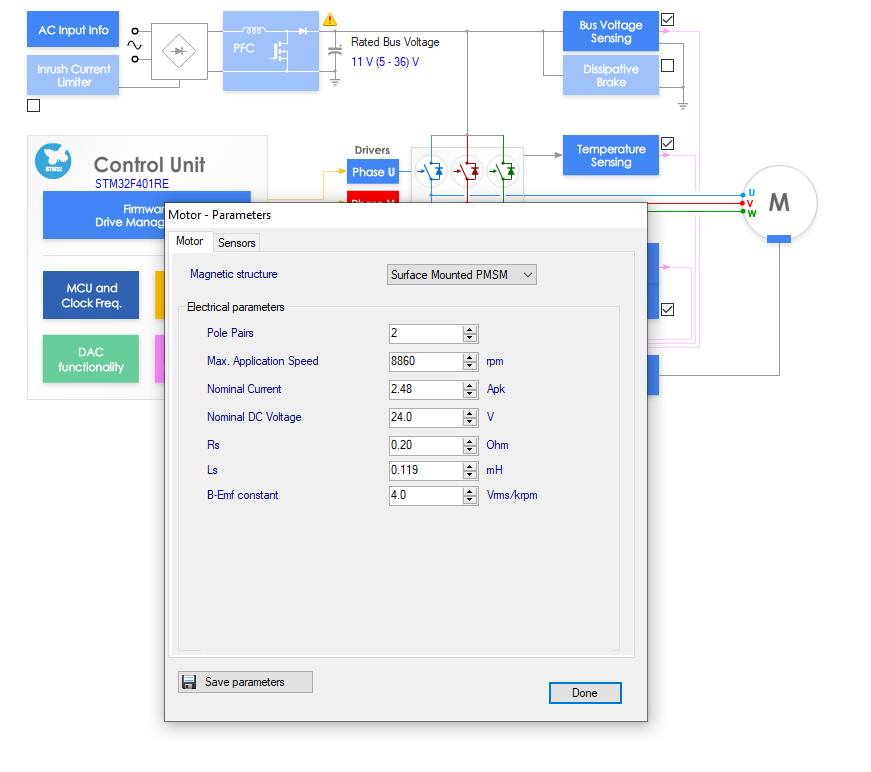
Task: Open the Temperature Sensing block
Action: click(x=610, y=155)
